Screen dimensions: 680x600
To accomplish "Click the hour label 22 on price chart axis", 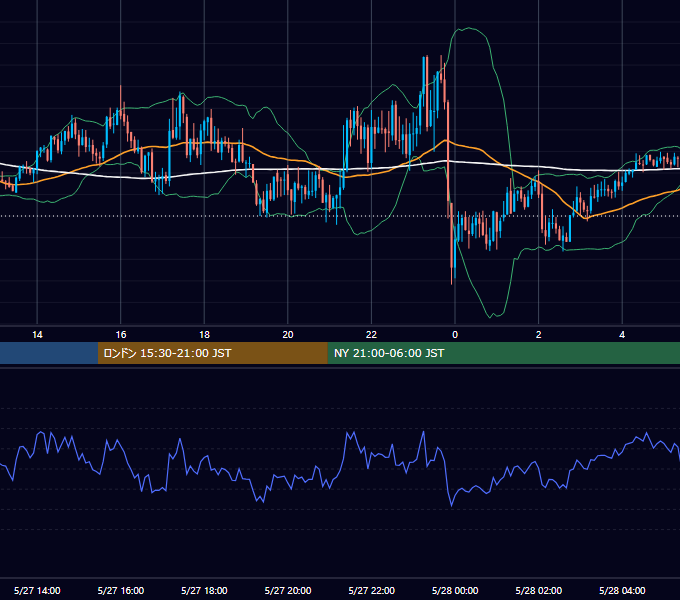I will pyautogui.click(x=372, y=335).
